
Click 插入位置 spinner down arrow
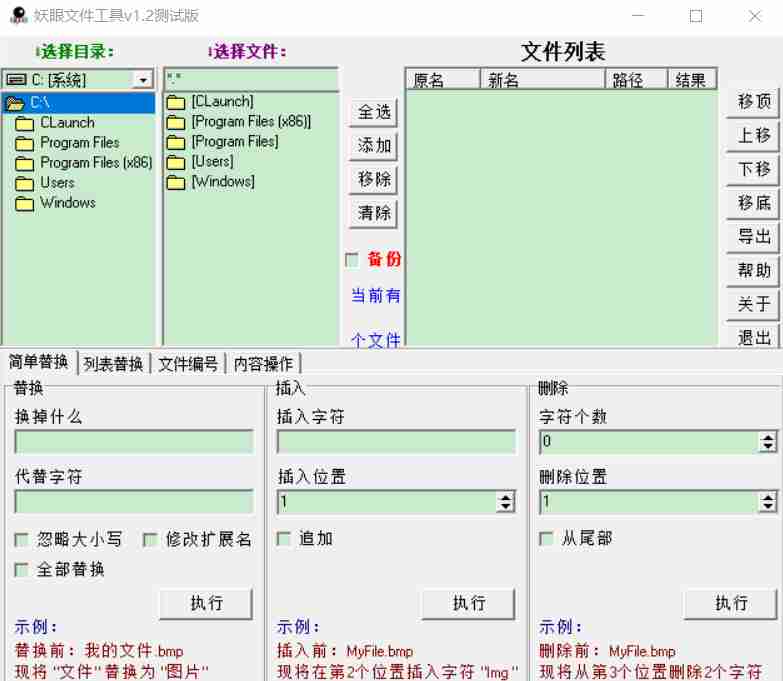505,507
